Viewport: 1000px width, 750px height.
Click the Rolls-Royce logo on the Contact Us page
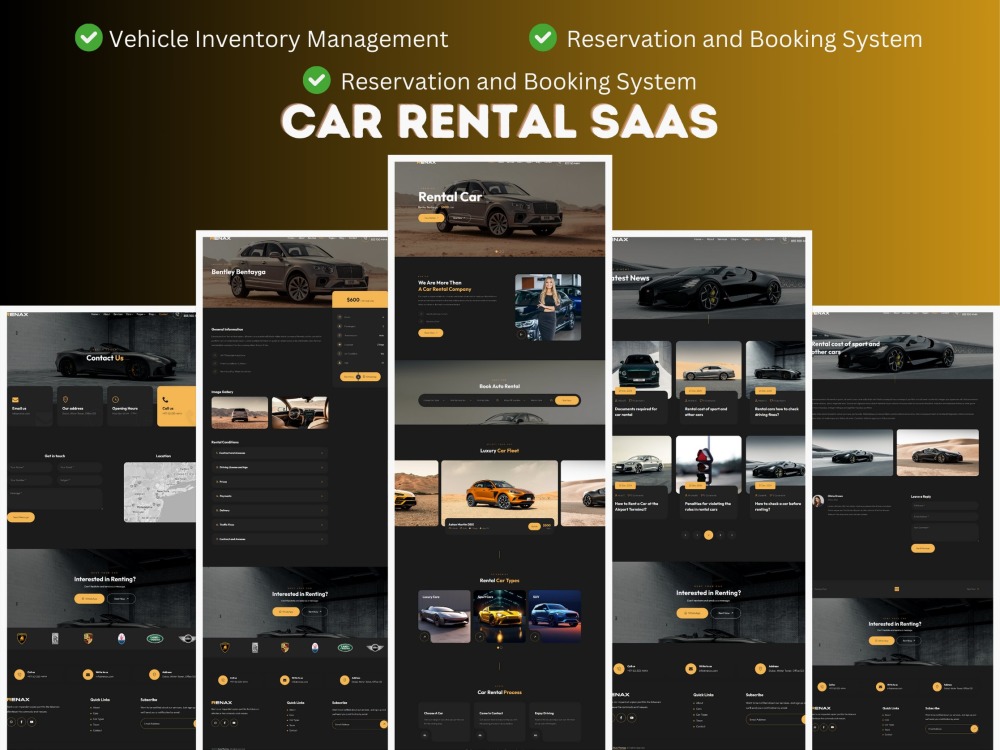[55, 638]
